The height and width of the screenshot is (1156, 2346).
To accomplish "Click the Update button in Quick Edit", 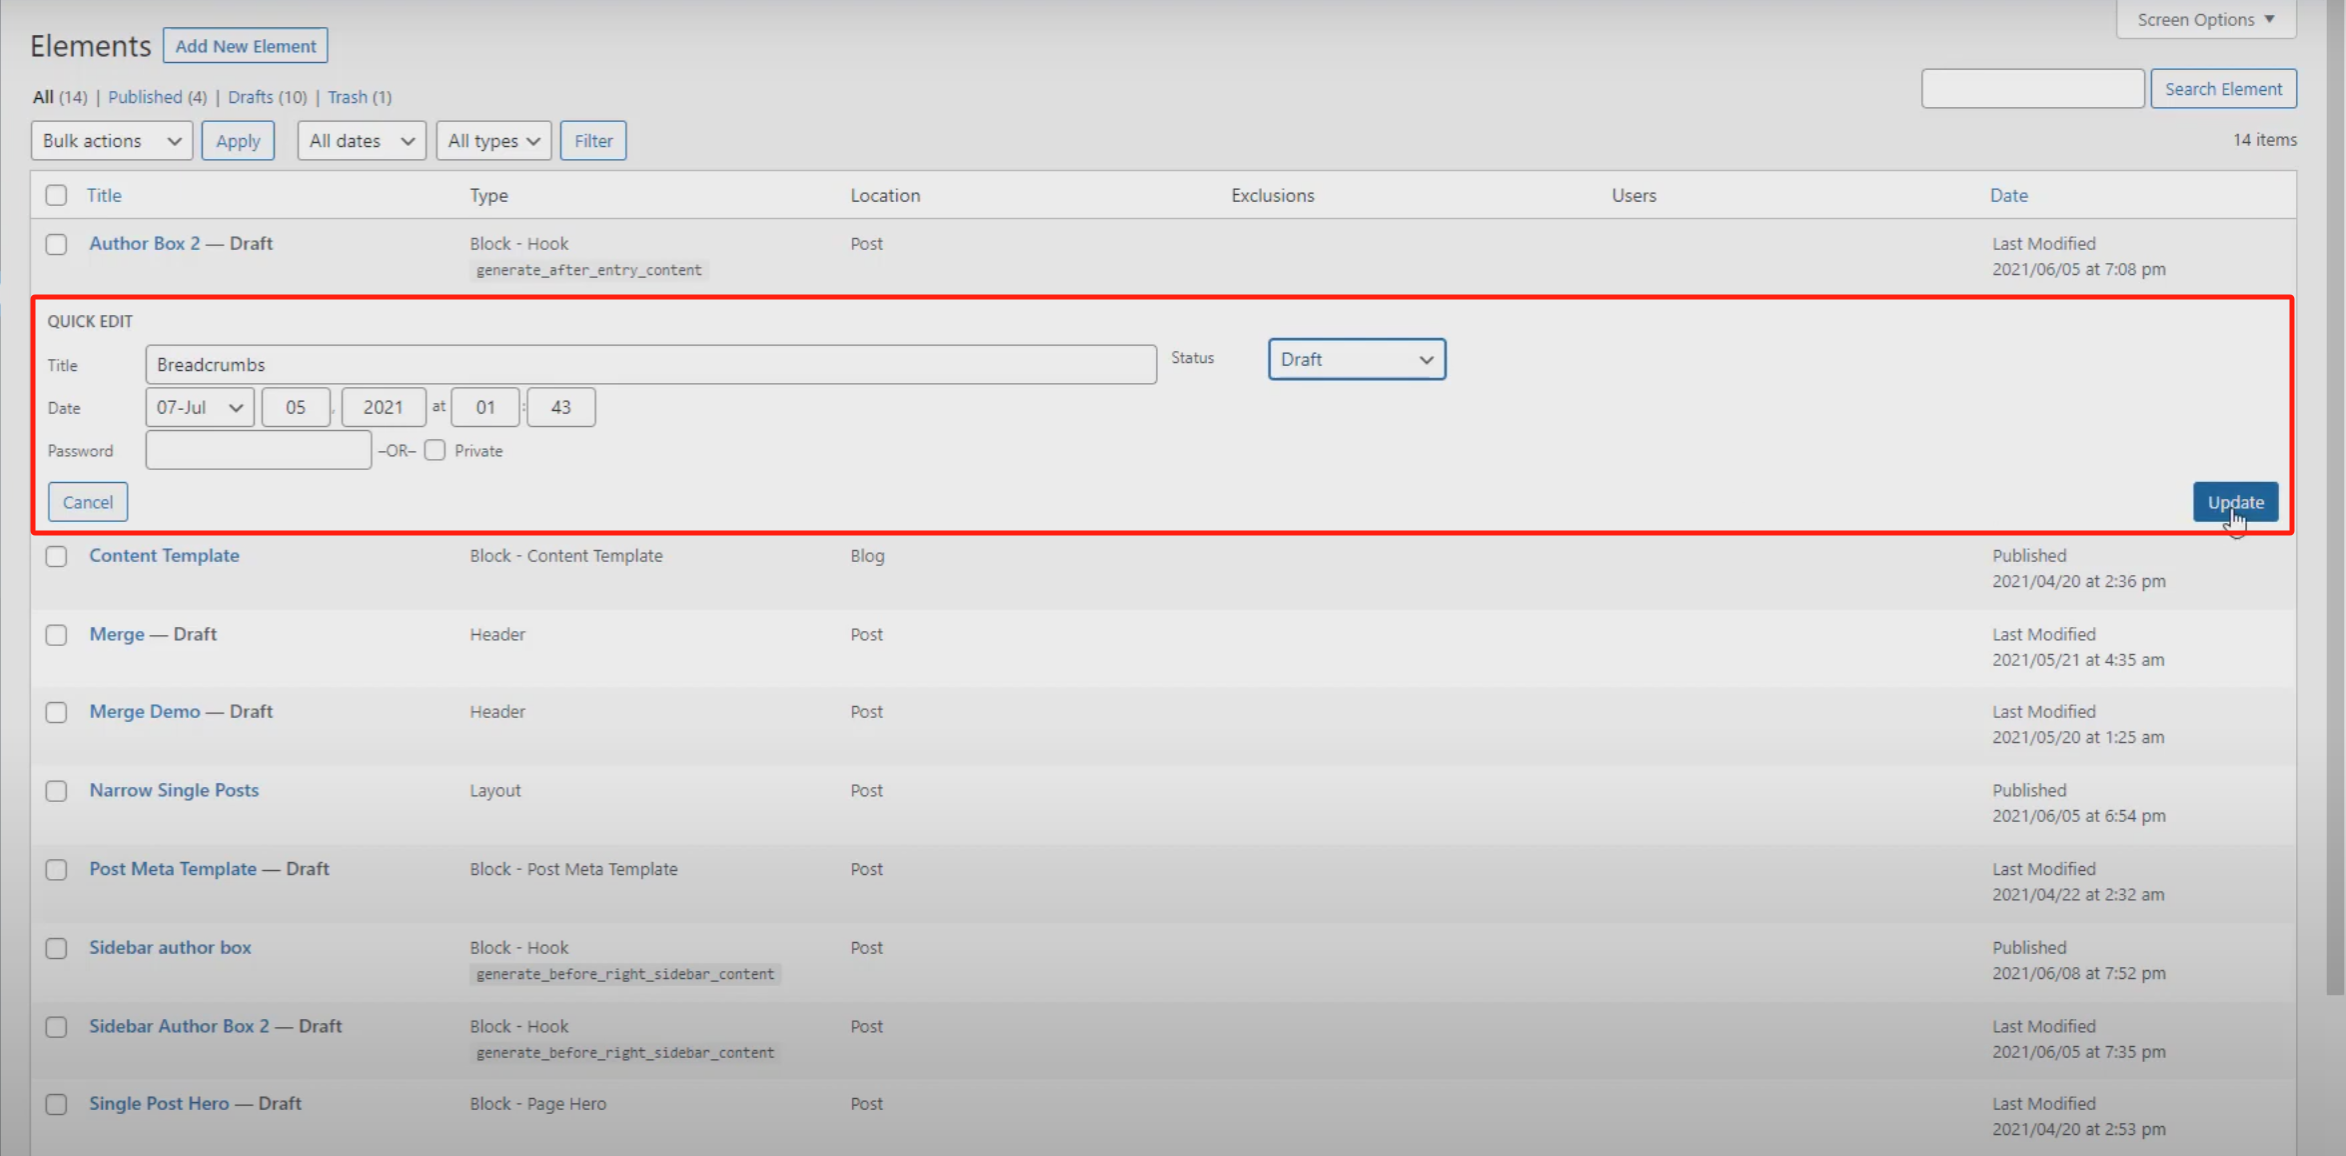I will [2235, 502].
